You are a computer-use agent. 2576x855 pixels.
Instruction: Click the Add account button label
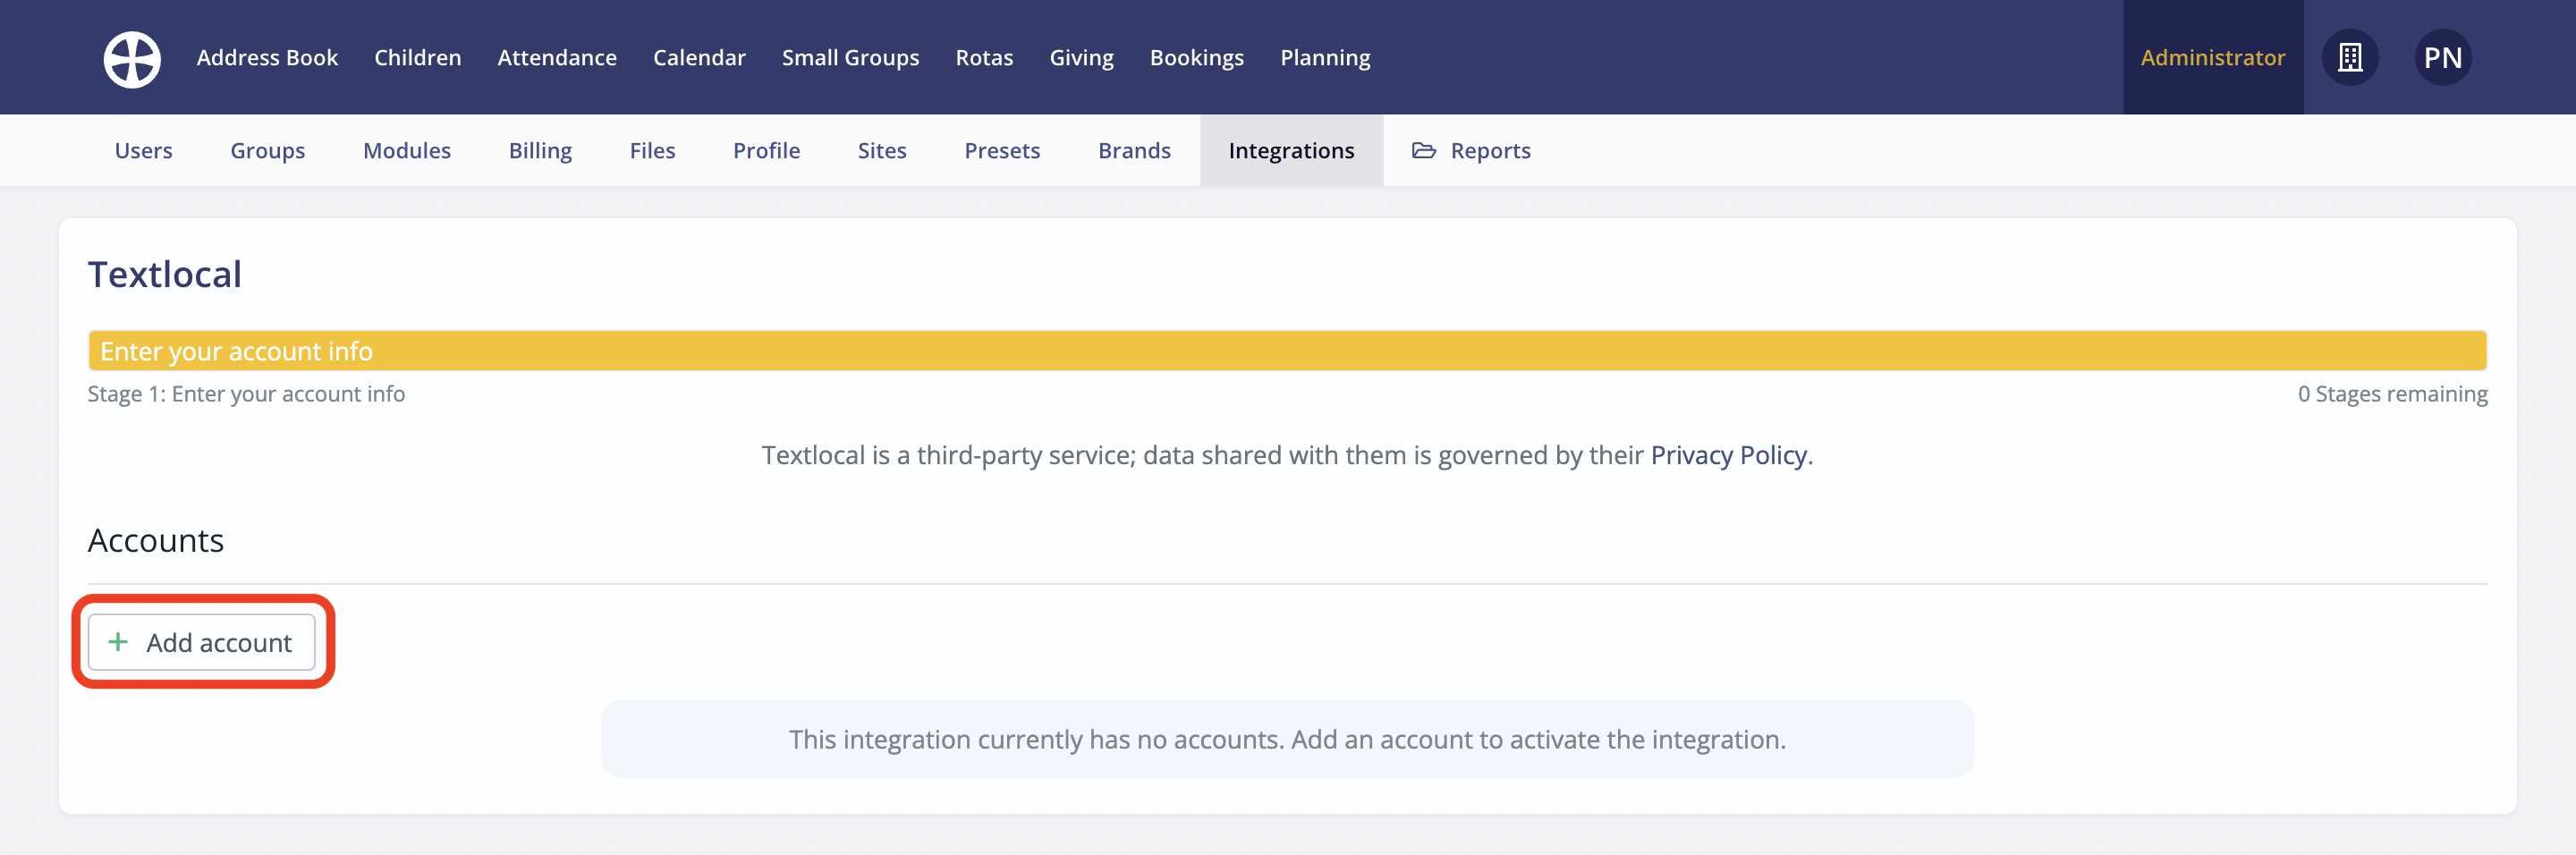(x=219, y=642)
